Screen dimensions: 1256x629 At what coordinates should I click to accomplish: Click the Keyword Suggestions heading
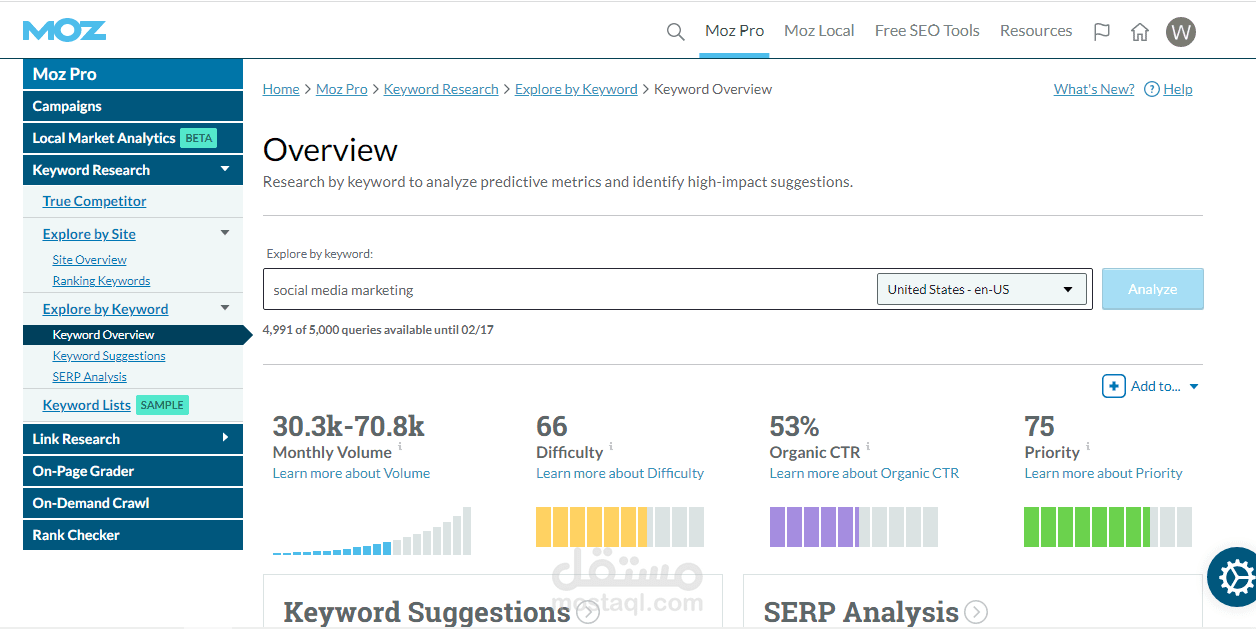427,612
